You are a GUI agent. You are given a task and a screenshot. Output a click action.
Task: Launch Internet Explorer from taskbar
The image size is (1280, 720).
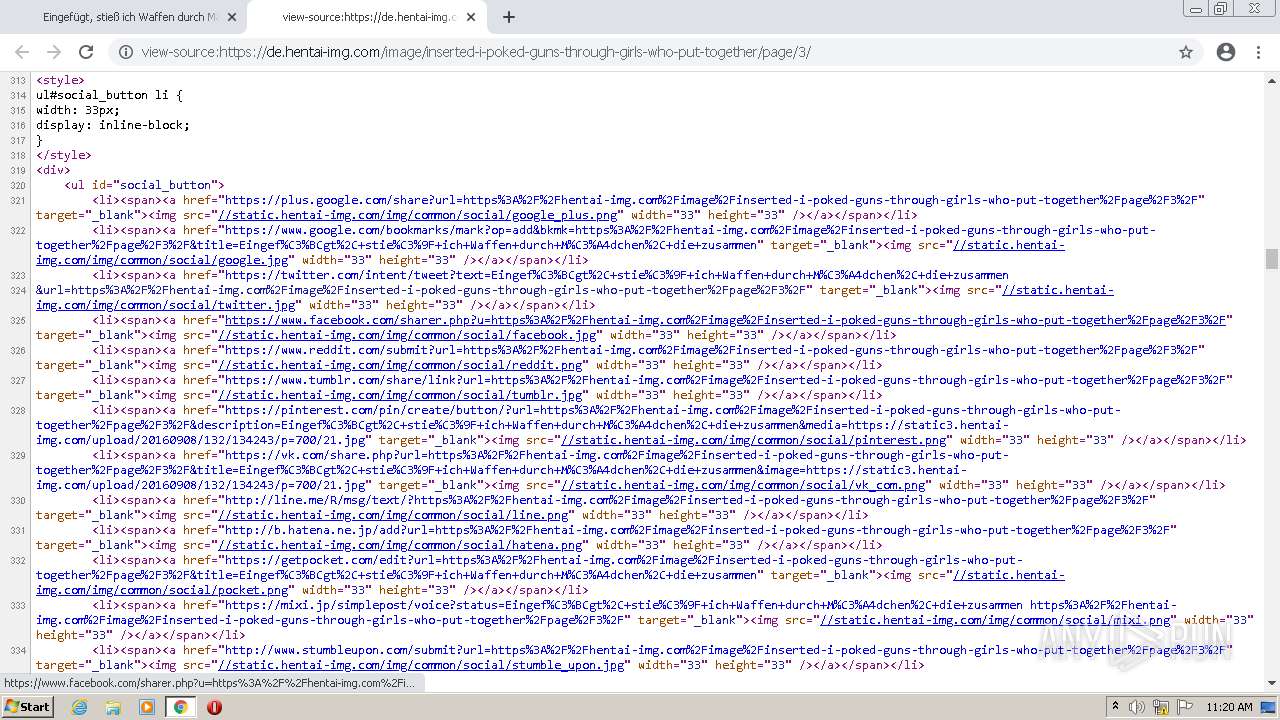click(79, 707)
